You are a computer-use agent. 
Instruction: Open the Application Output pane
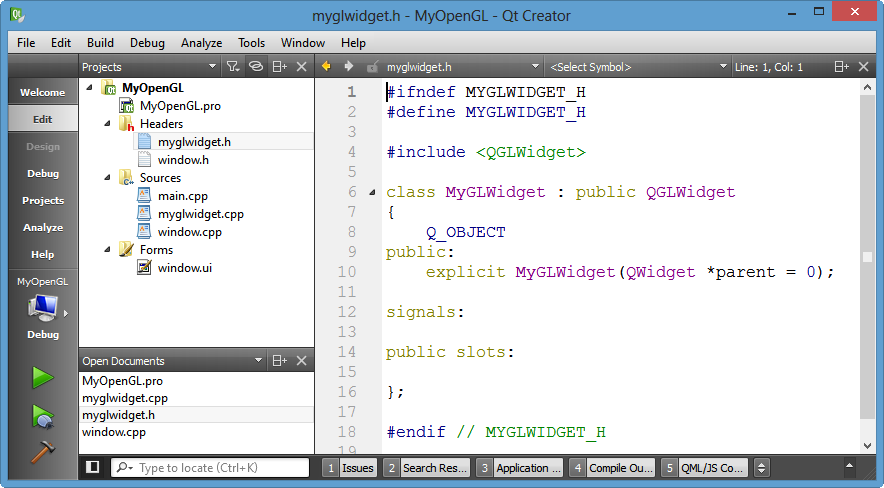tap(520, 468)
